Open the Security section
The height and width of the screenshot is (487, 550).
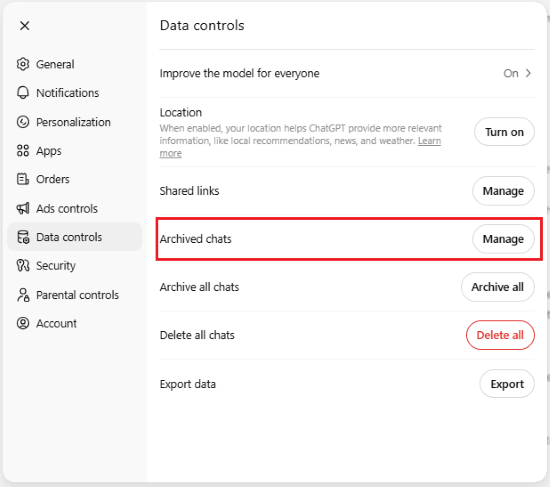pos(74,266)
